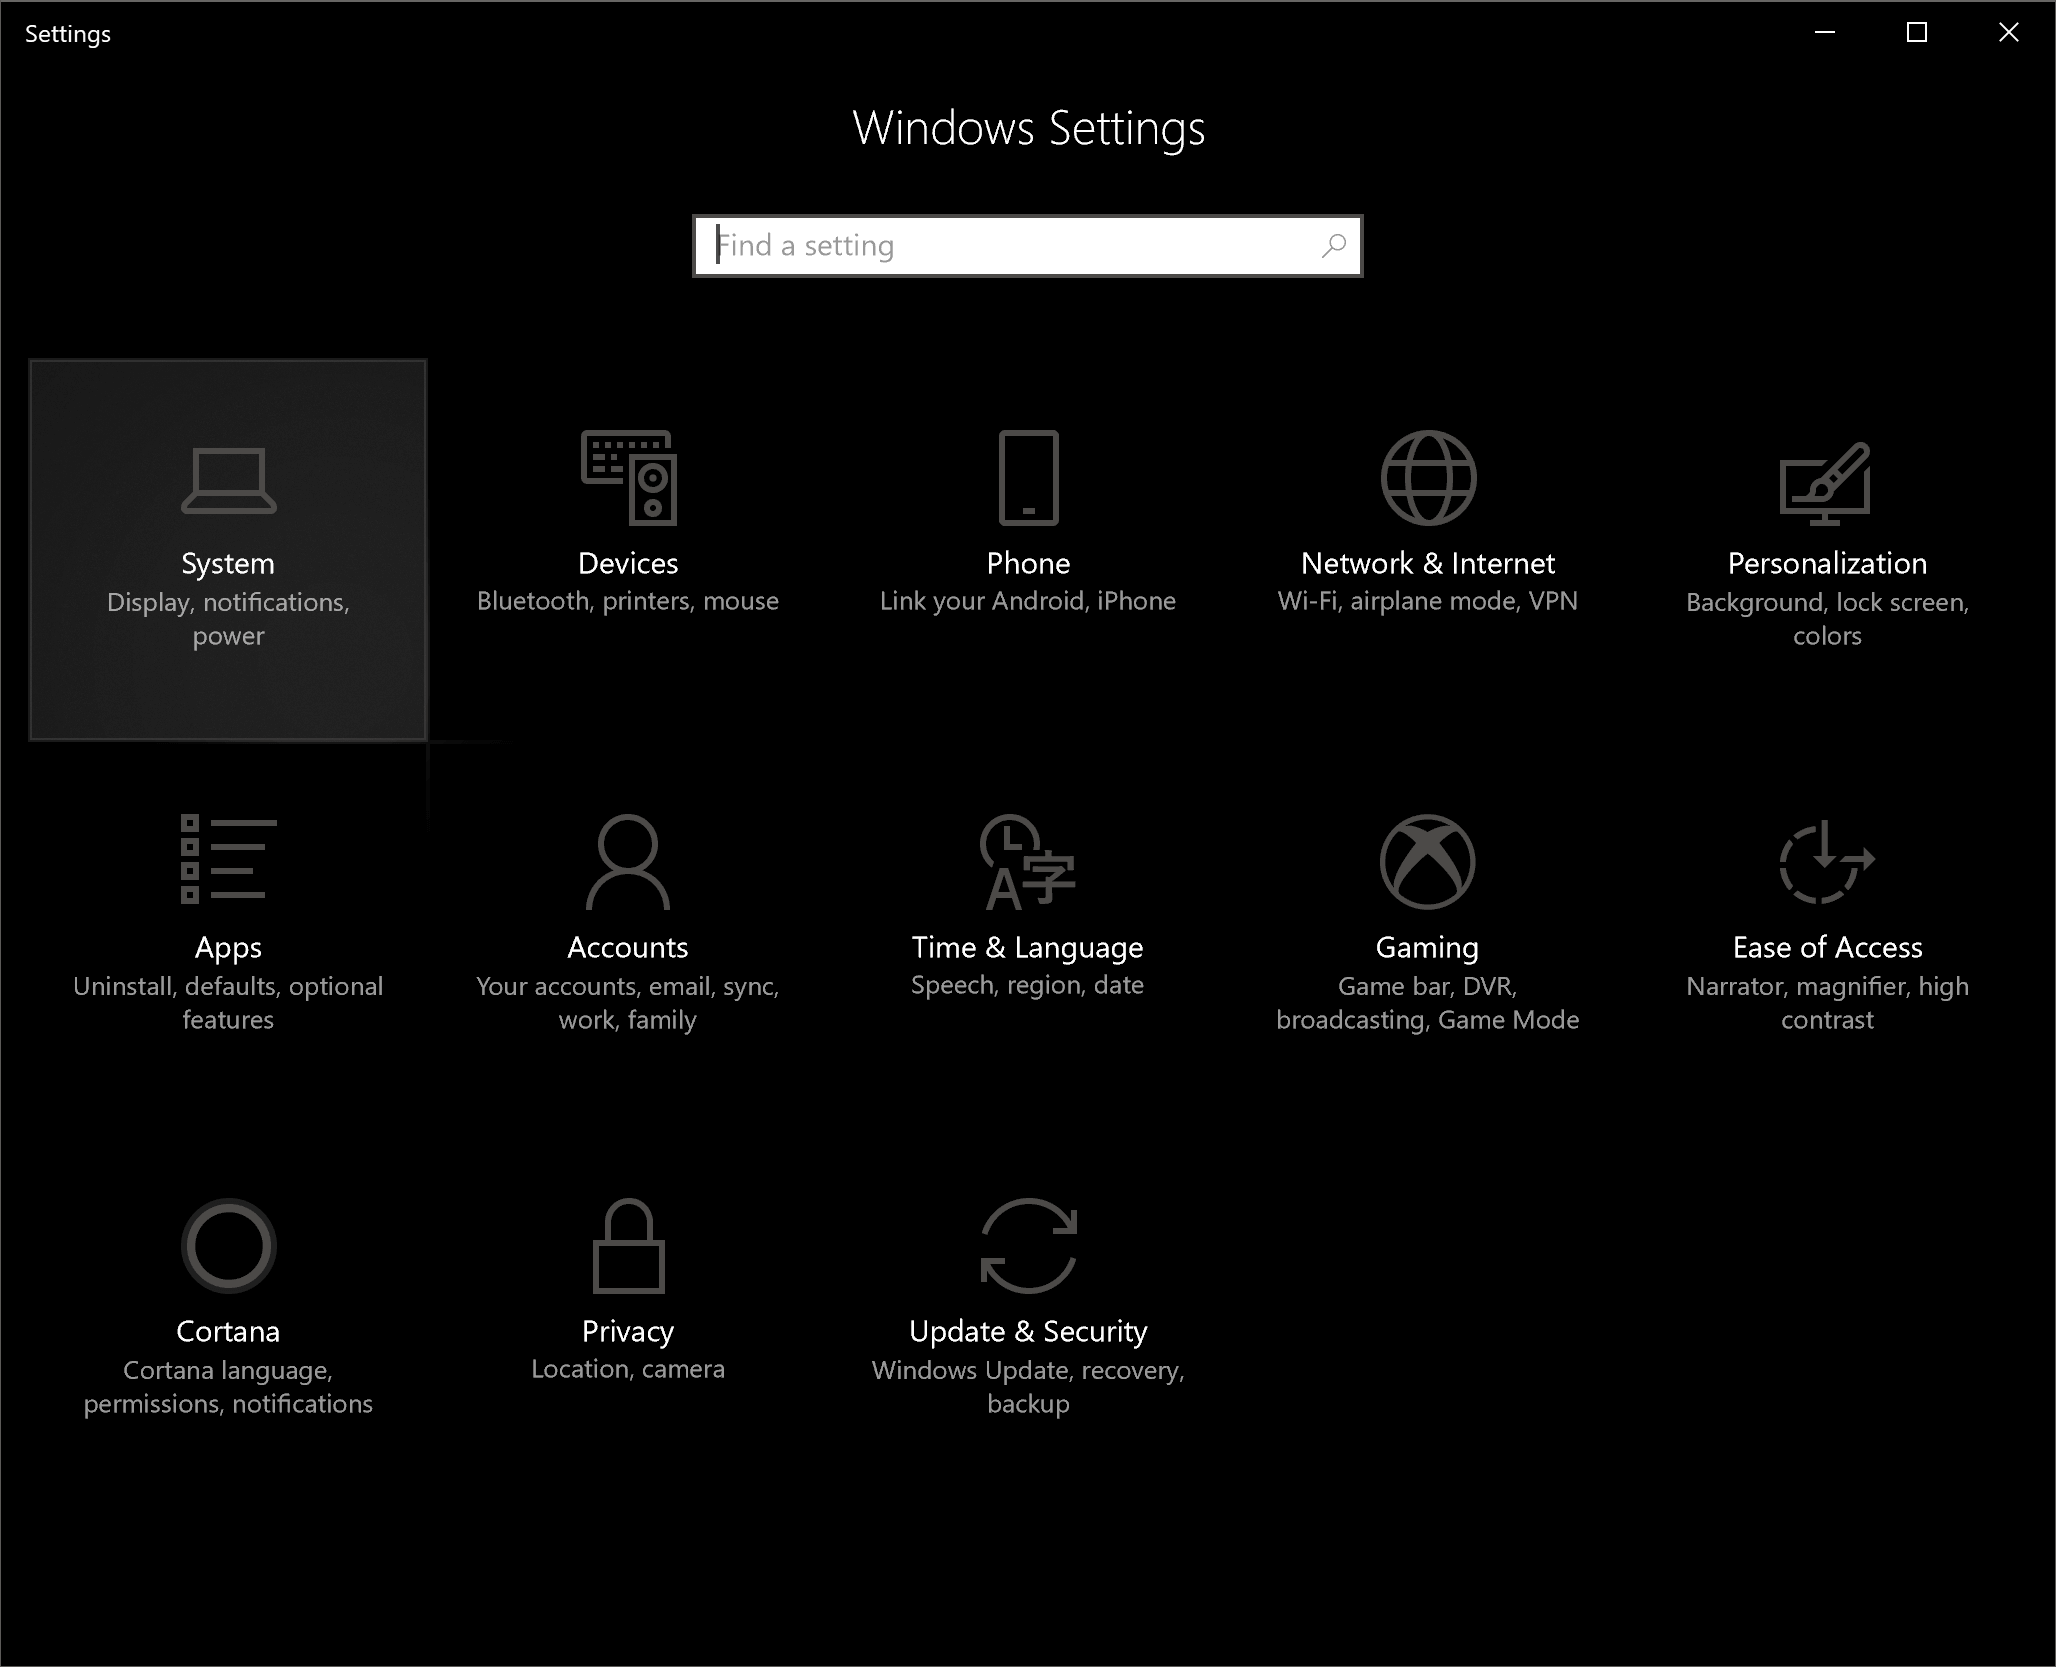Click 'Wi-Fi, airplane mode, VPN' description

(1428, 601)
